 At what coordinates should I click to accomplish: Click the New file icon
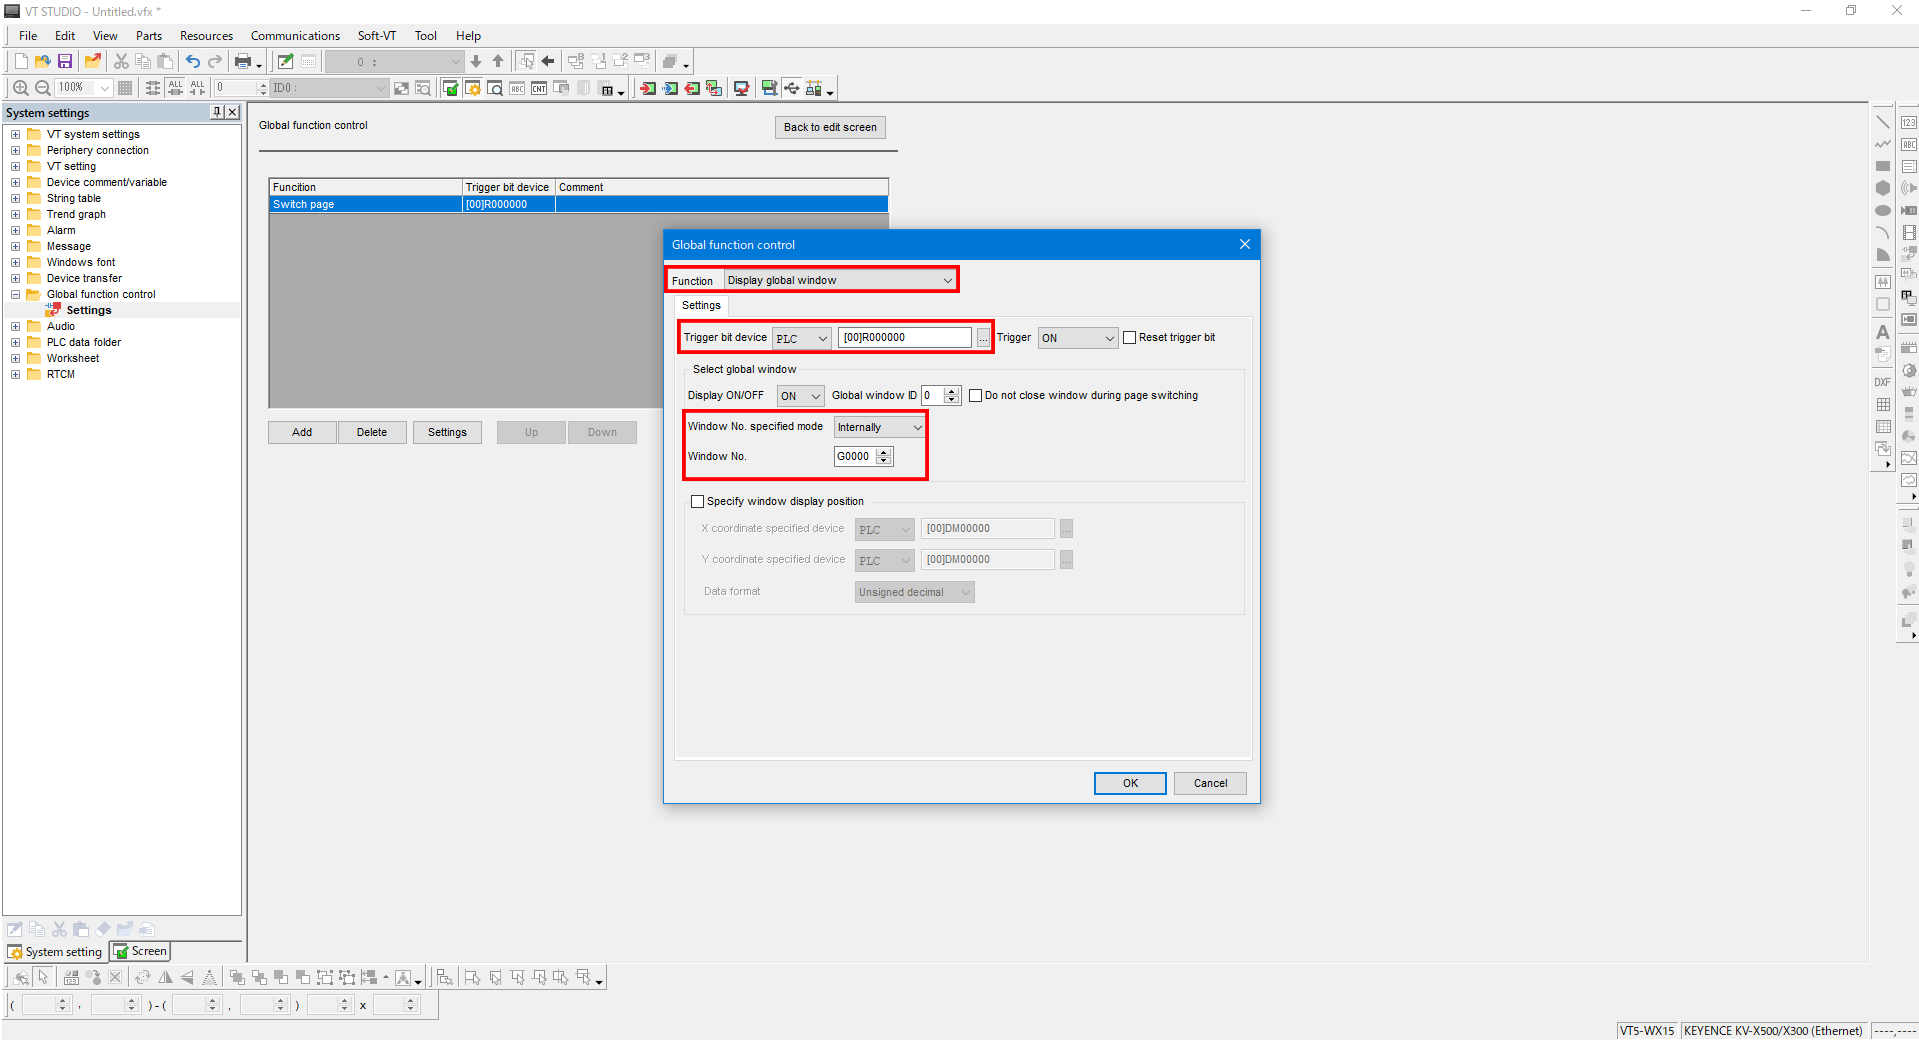point(21,62)
